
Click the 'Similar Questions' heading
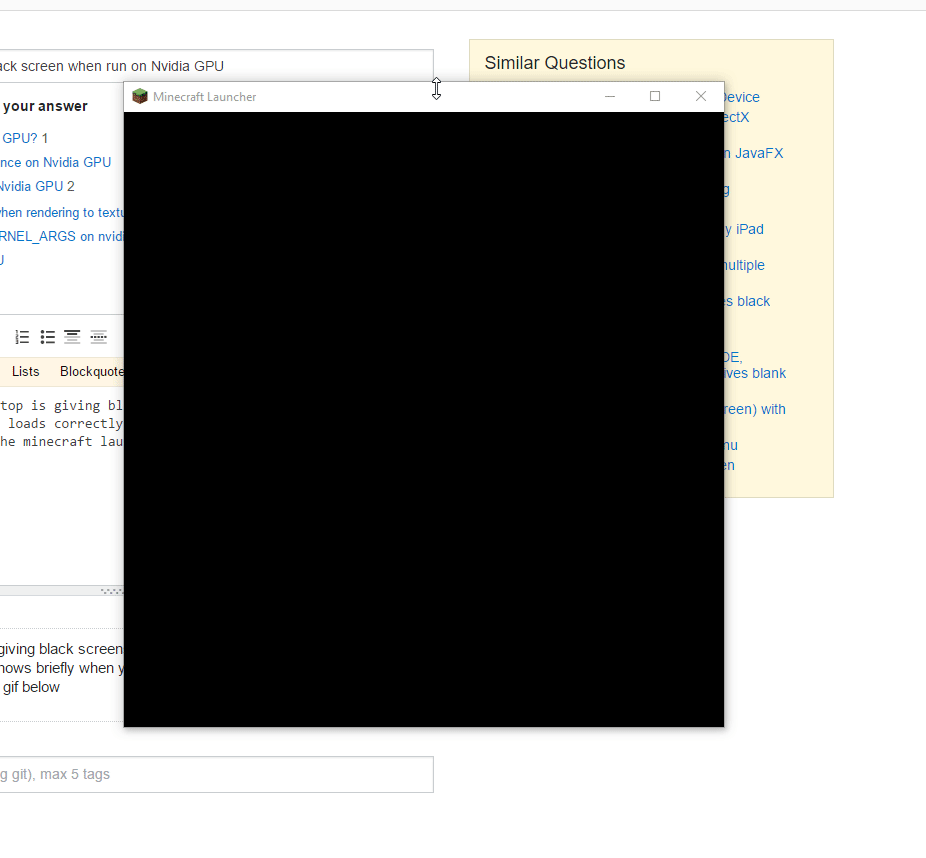click(555, 63)
